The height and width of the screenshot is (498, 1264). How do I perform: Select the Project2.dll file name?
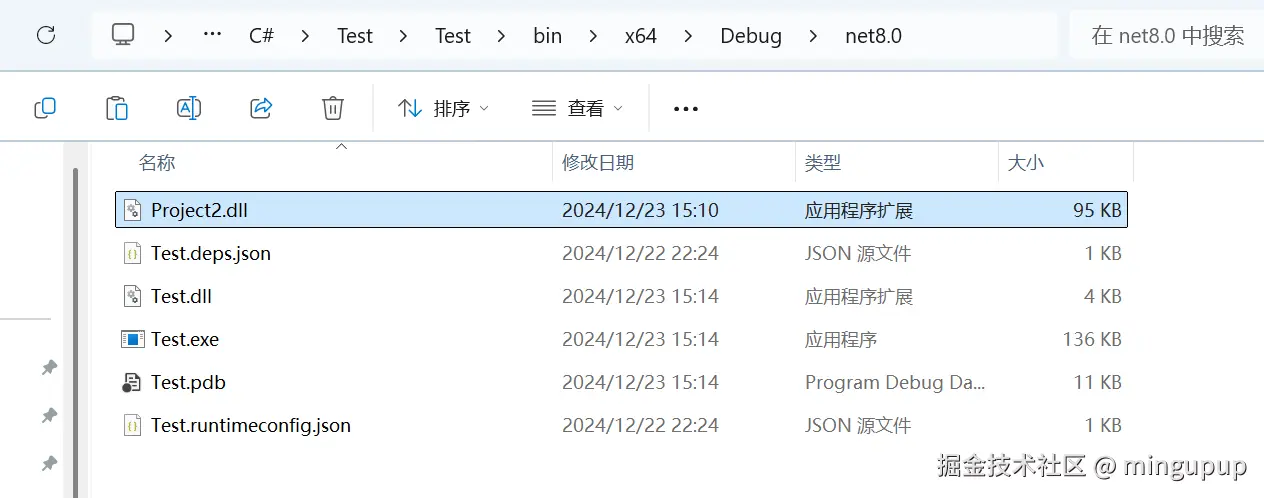pos(199,210)
